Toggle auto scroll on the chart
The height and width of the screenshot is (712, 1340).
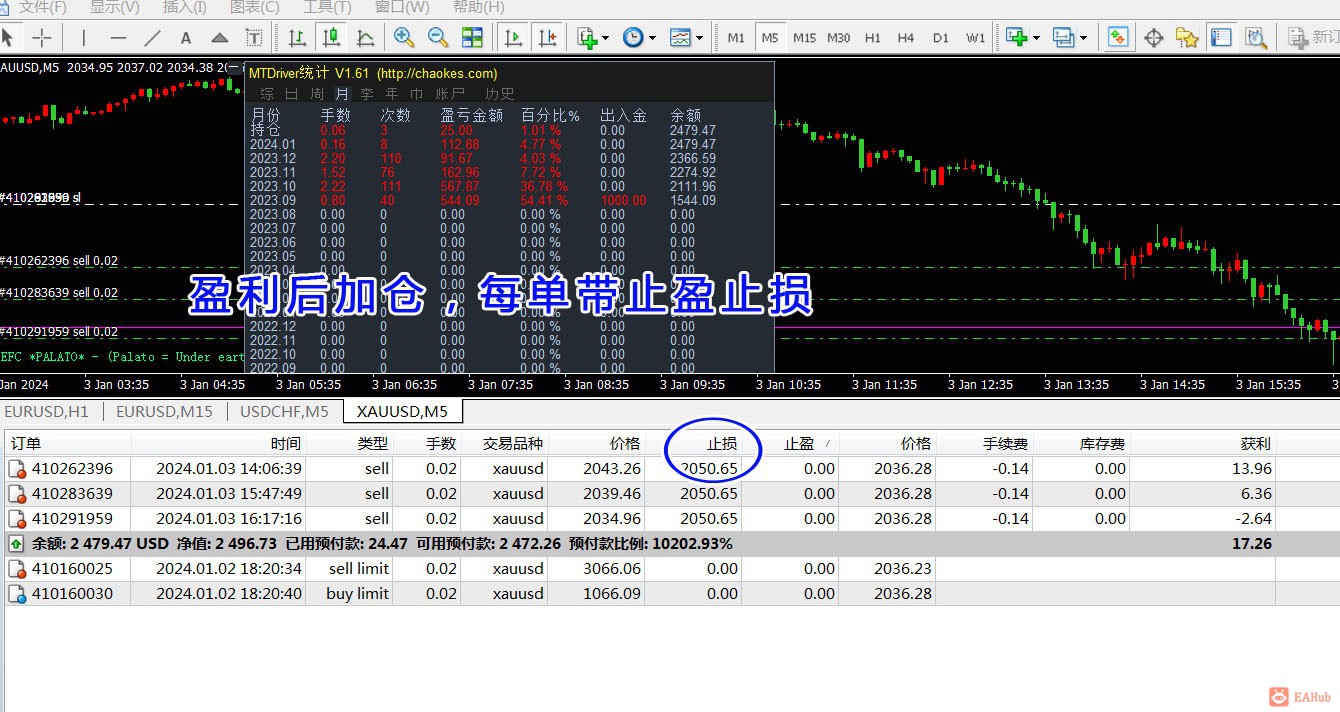pos(513,37)
